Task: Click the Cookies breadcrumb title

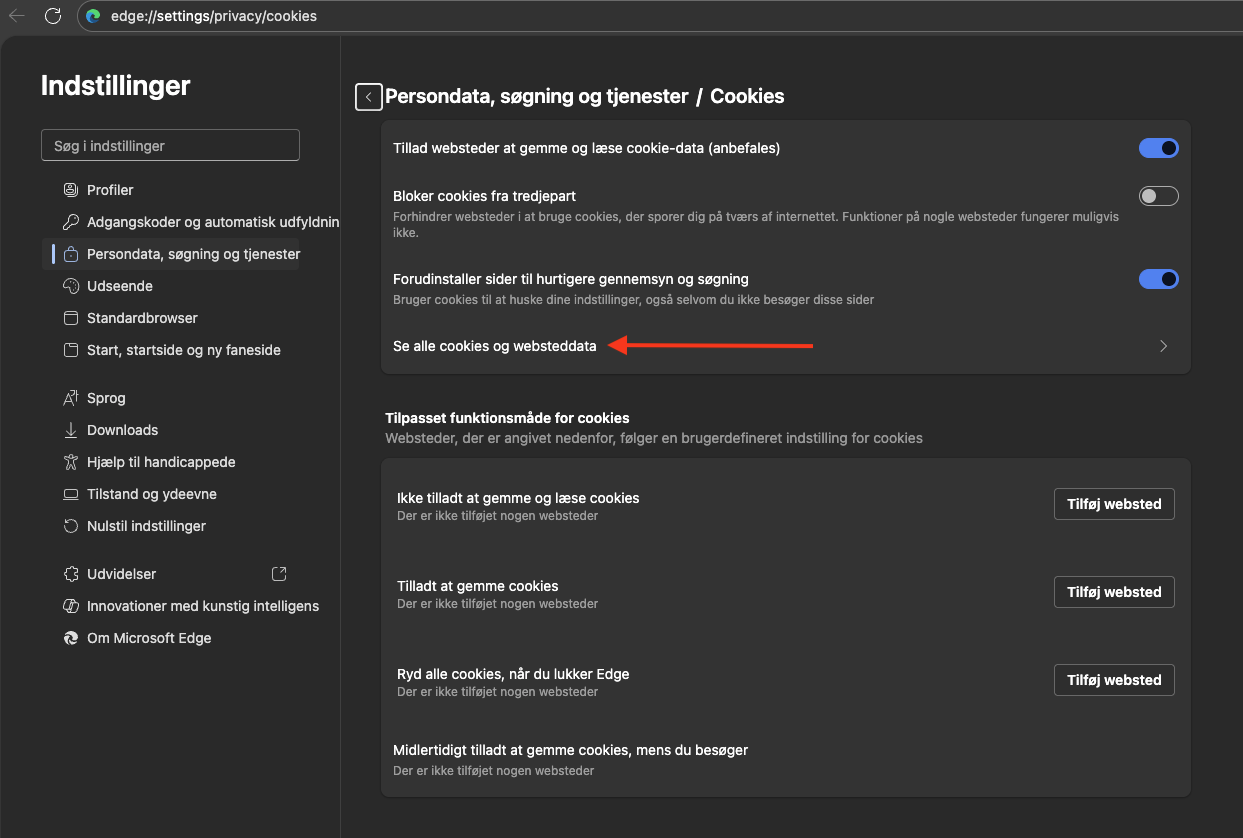Action: click(747, 97)
